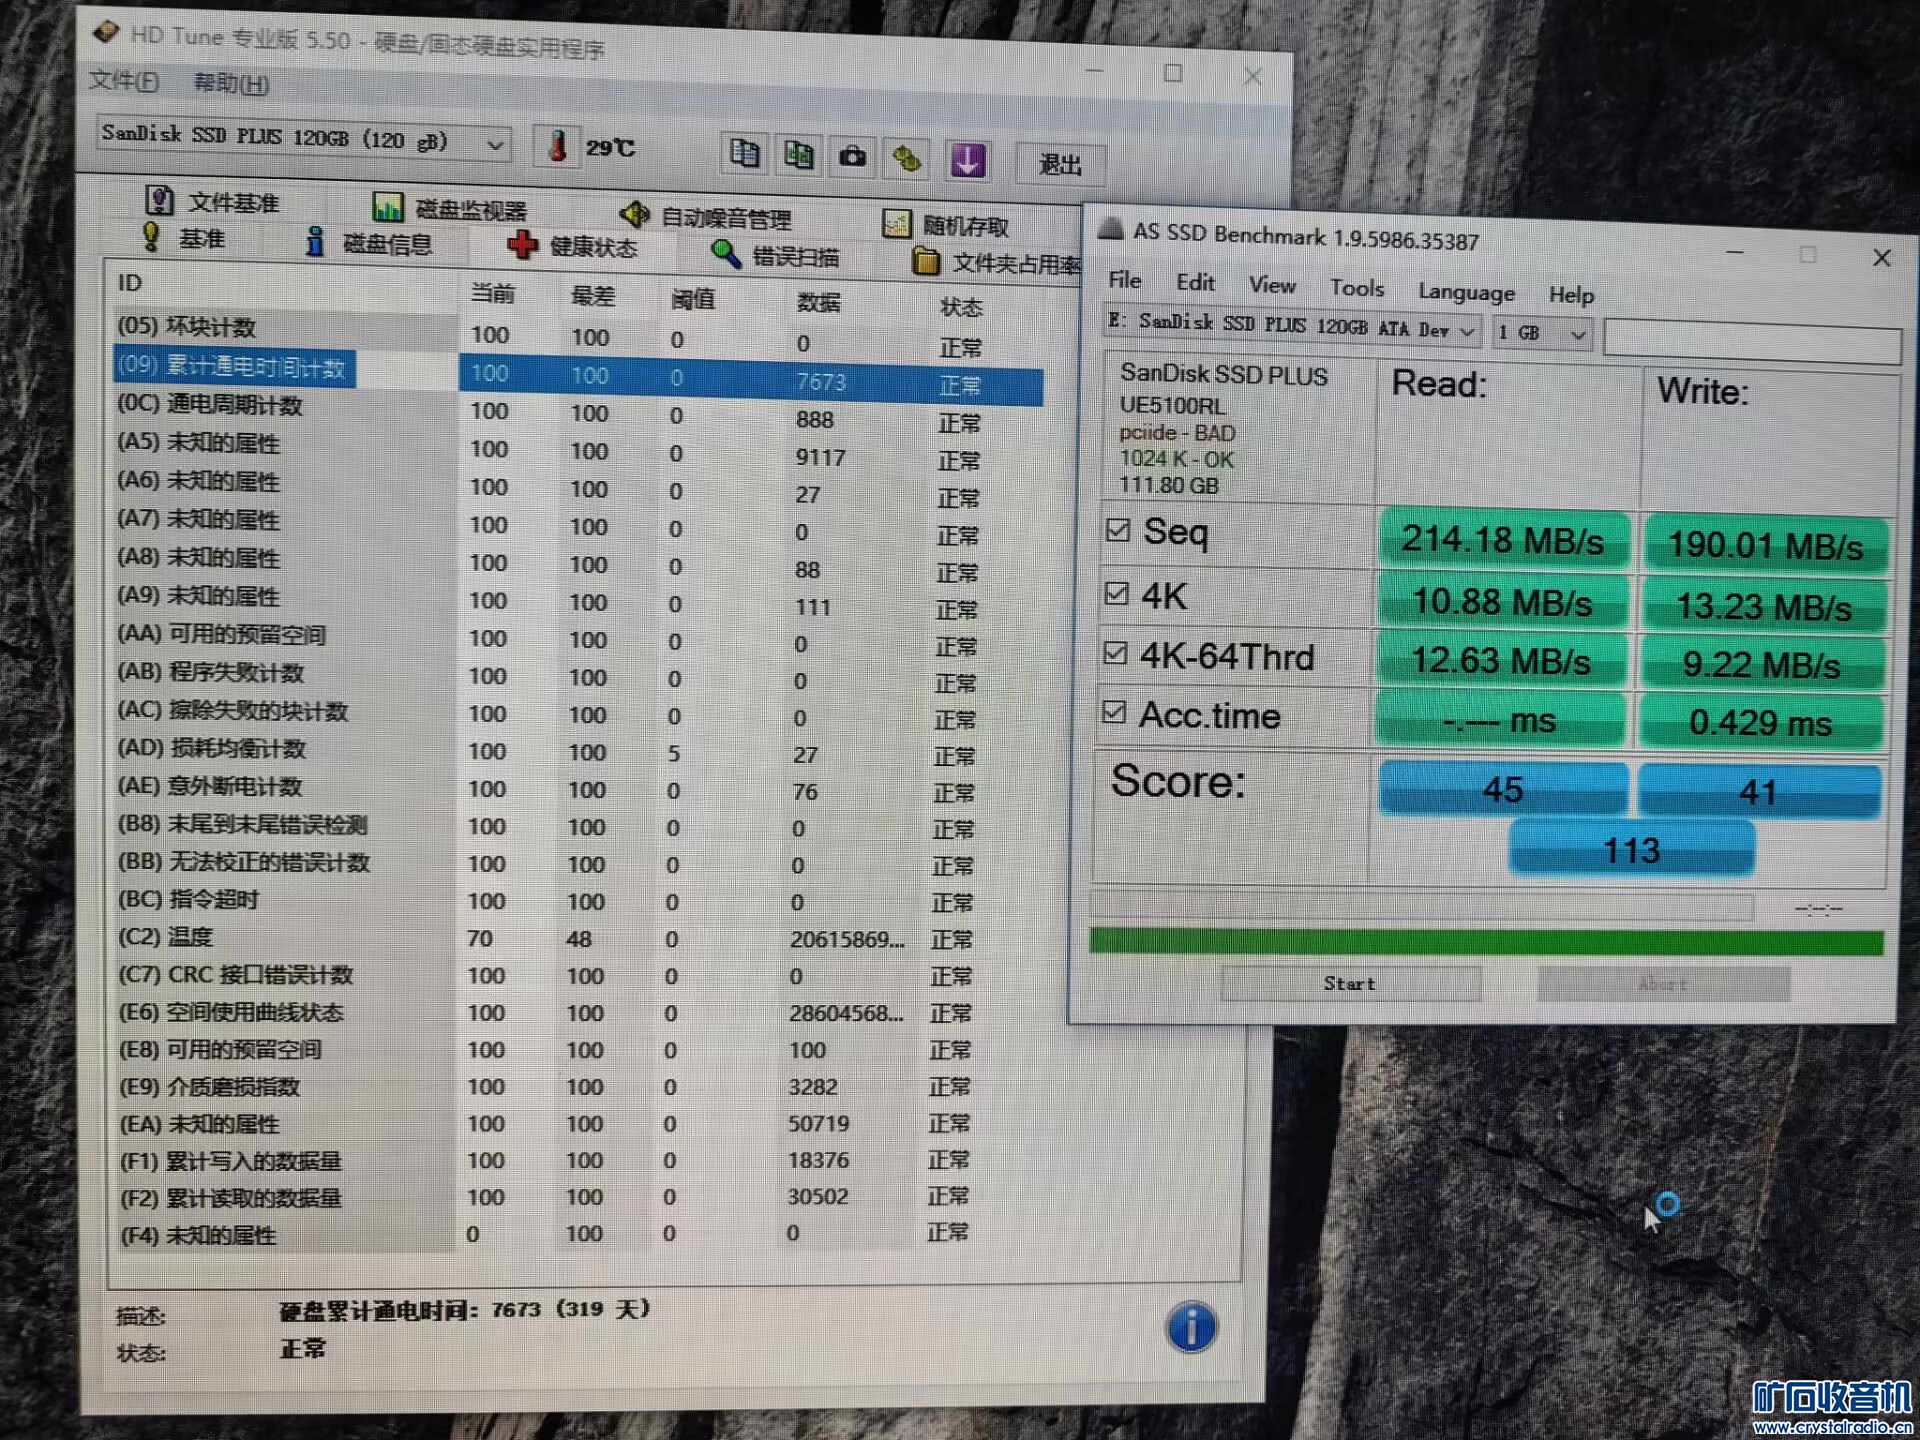Click the HD Tune title bar app icon
This screenshot has width=1920, height=1440.
106,33
